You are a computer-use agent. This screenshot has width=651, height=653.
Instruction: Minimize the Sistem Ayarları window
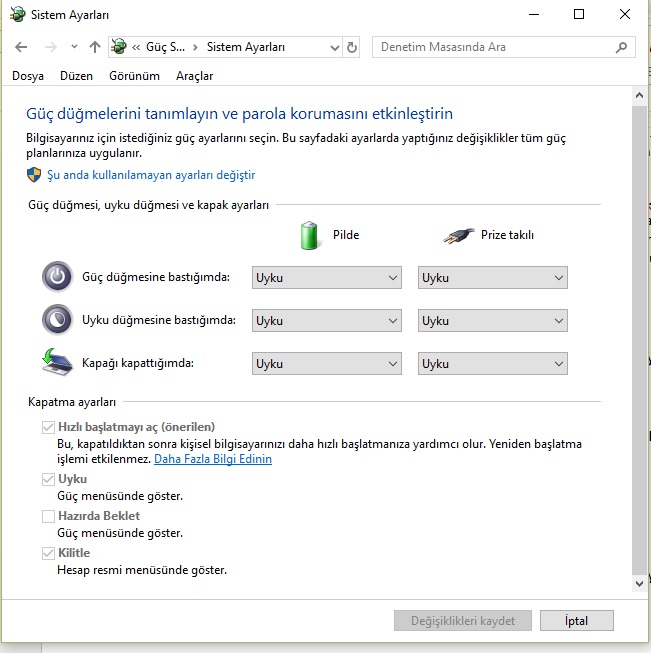coord(534,15)
